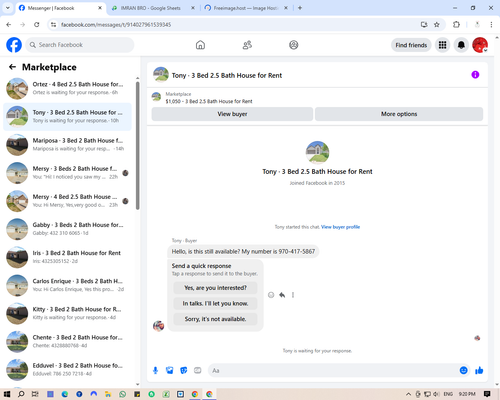Open WhatsApp from taskbar
The width and height of the screenshot is (500, 400).
(123, 394)
